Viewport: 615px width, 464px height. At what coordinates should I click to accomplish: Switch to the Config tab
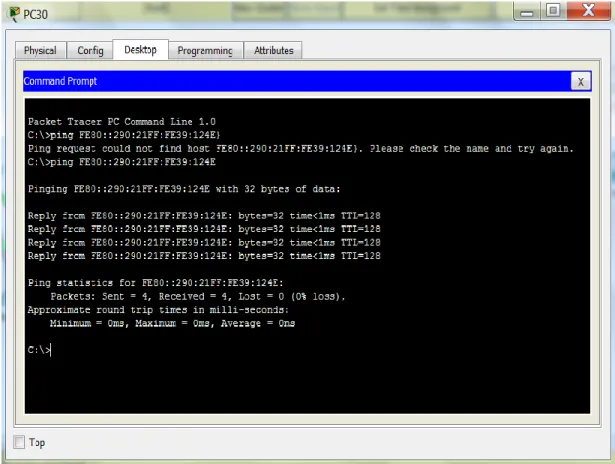click(x=90, y=51)
